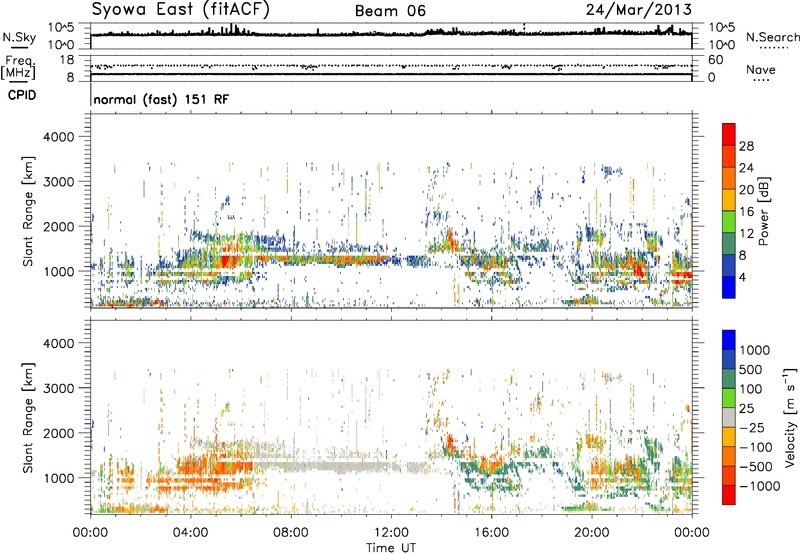800x554 pixels.
Task: Click '3000' on the power panel range axis
Action: (58, 182)
